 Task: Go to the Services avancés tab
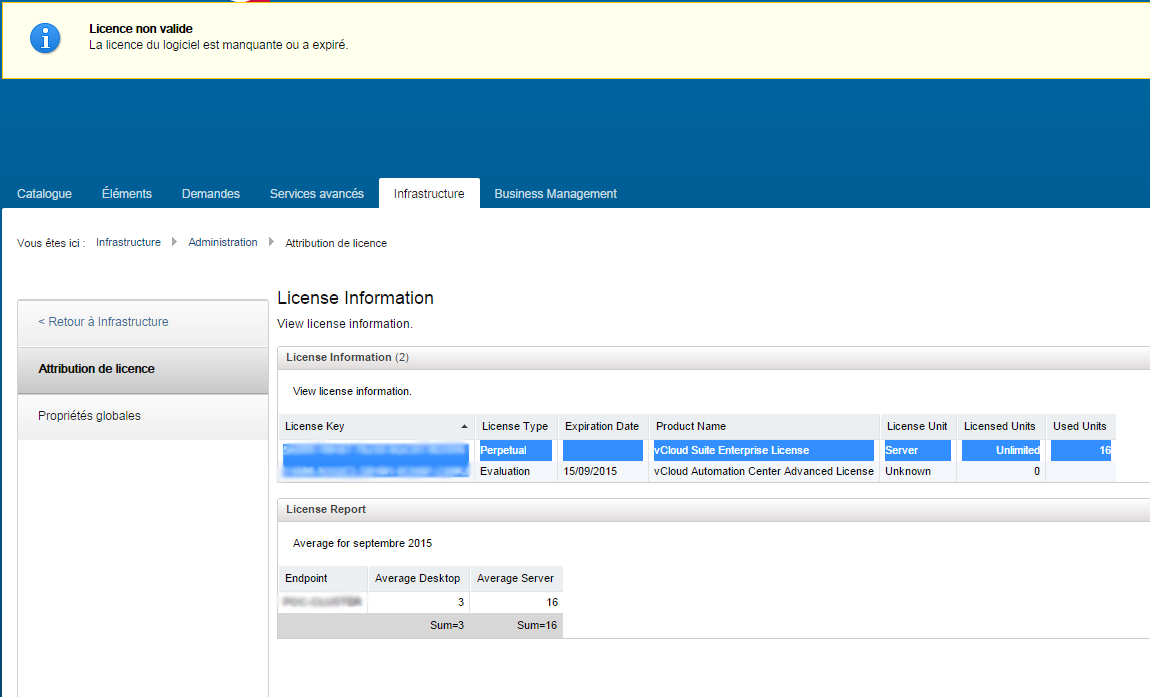coord(316,194)
